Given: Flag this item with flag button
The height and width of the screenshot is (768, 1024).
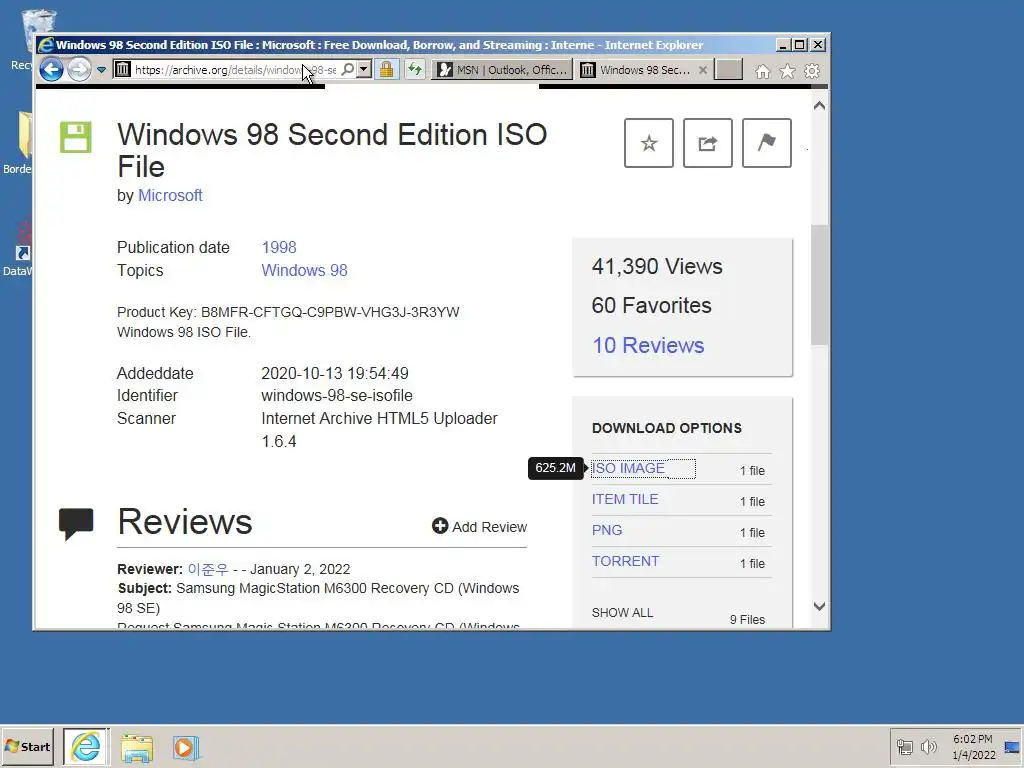Looking at the screenshot, I should (x=767, y=143).
